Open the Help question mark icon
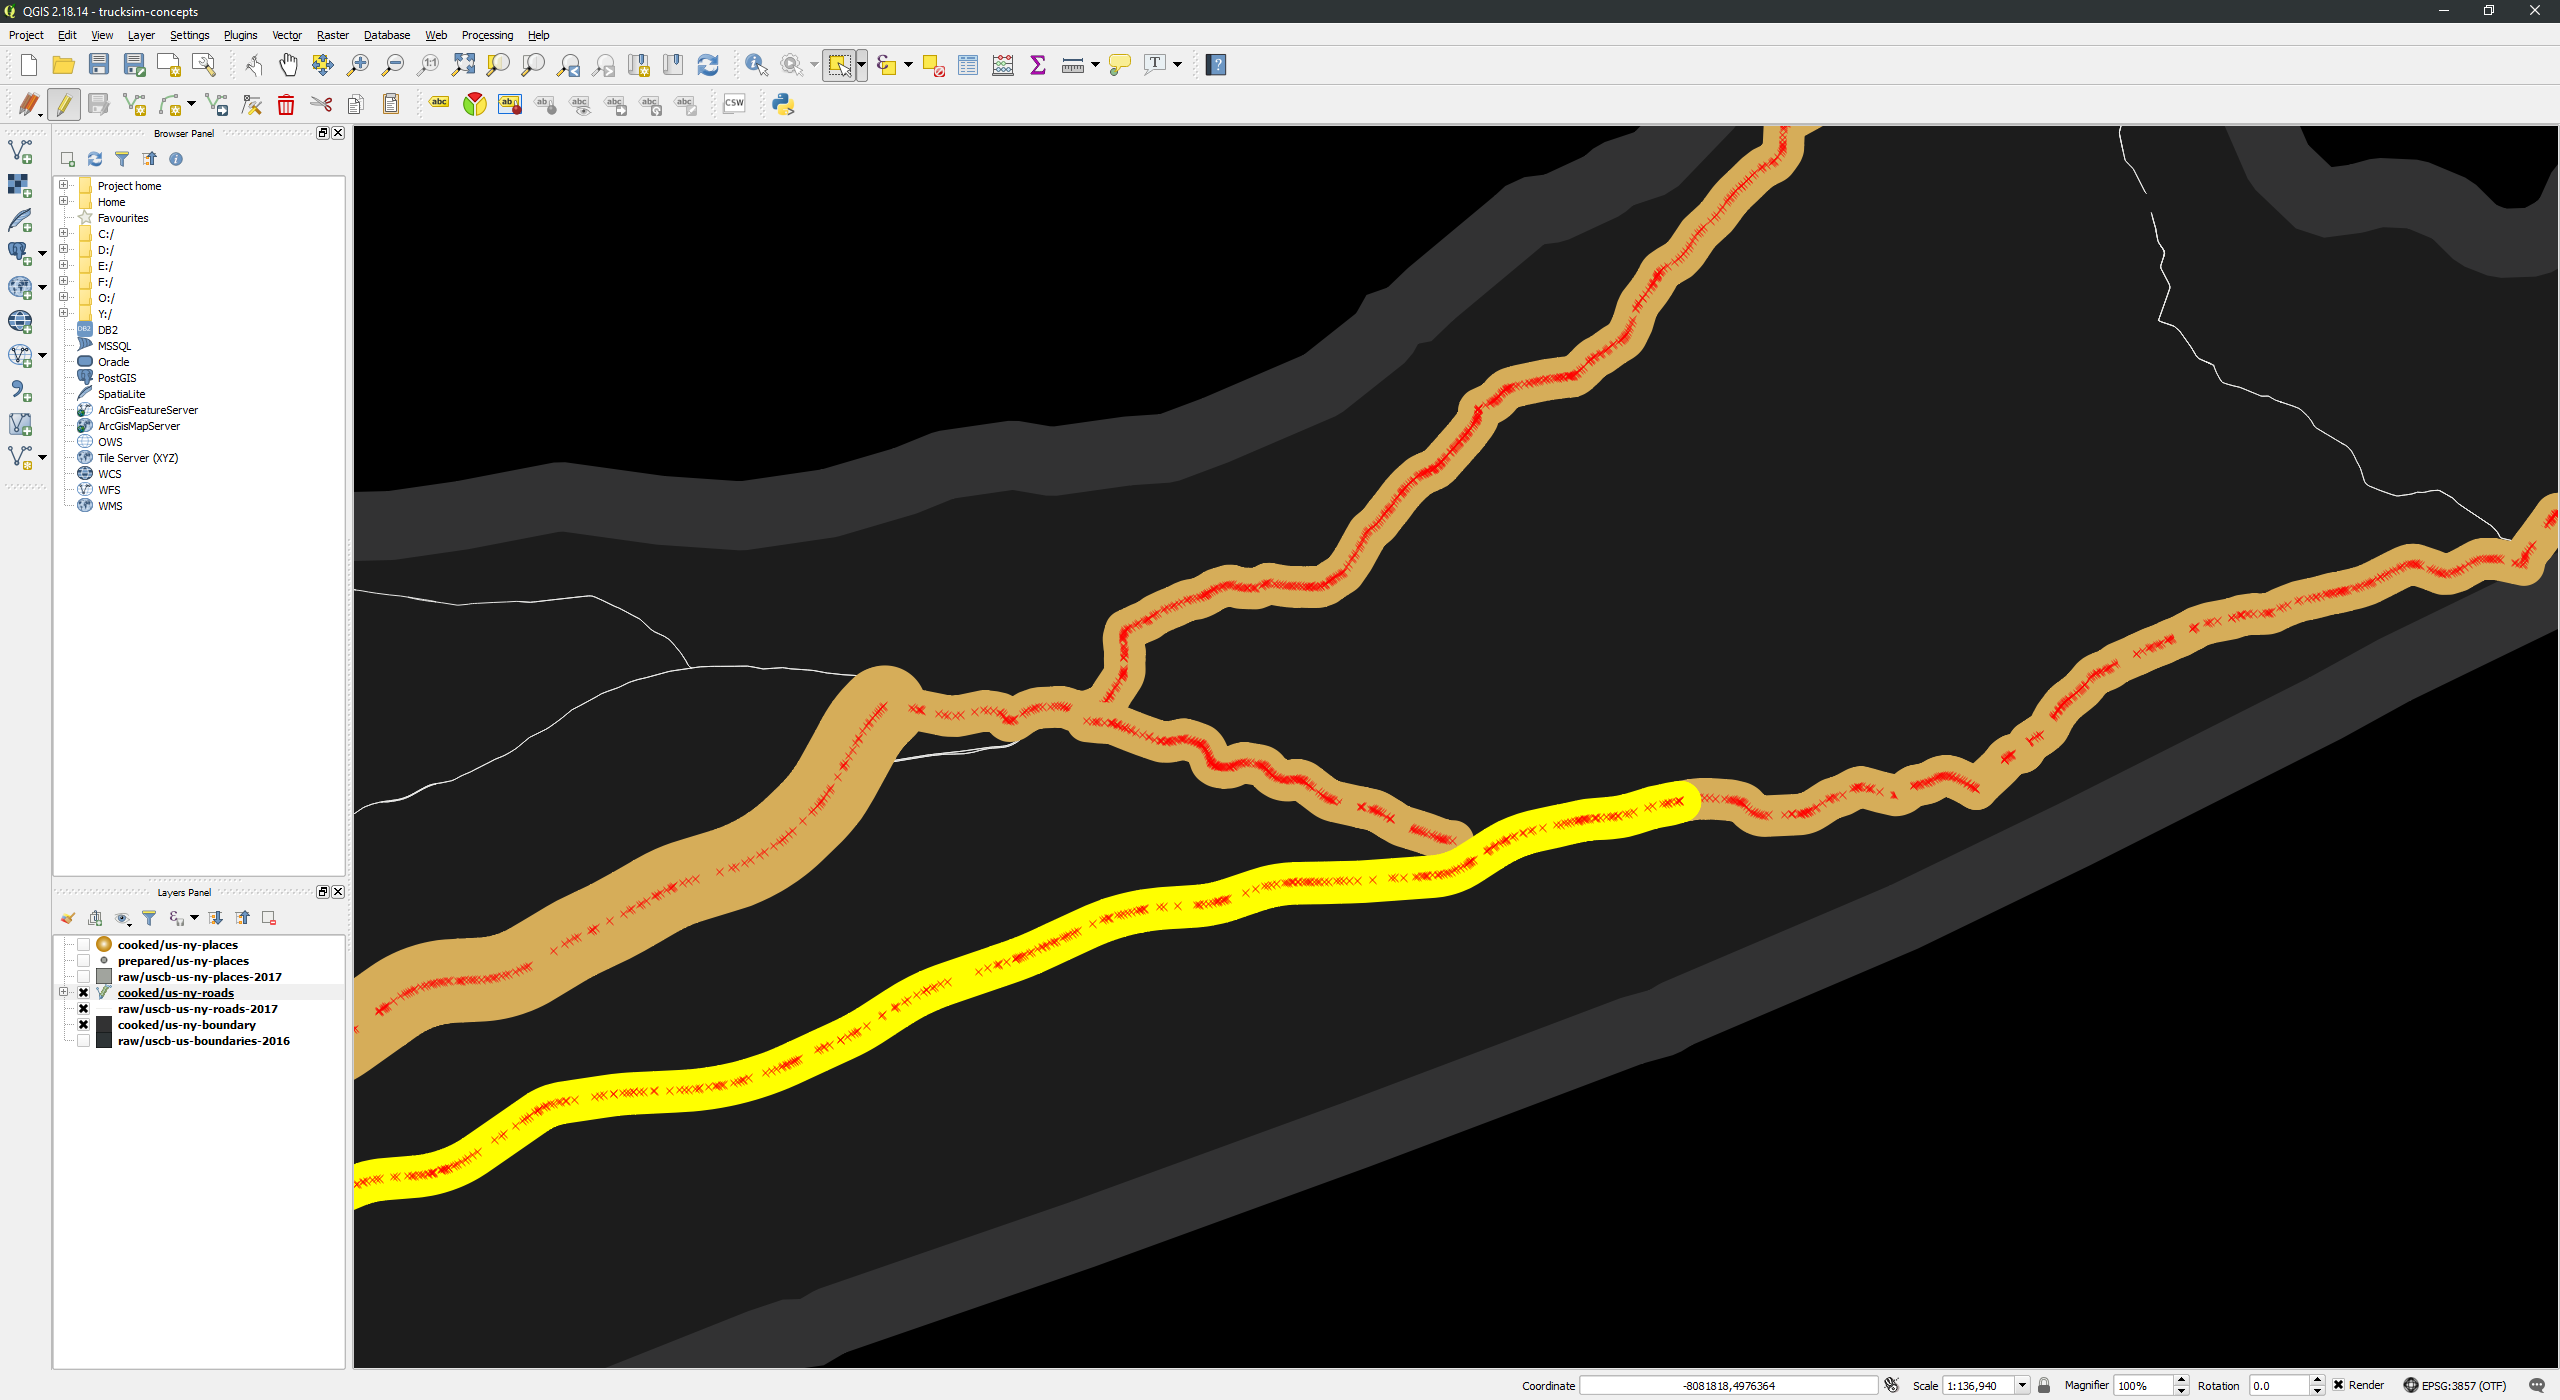The height and width of the screenshot is (1400, 2560). 1216,65
